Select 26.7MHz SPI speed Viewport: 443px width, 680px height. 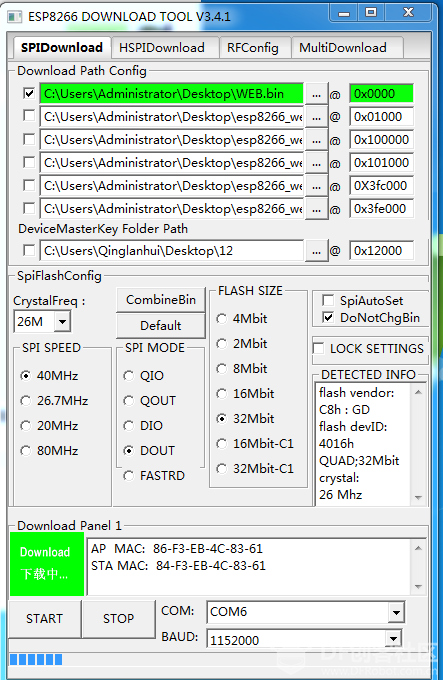tap(54, 401)
